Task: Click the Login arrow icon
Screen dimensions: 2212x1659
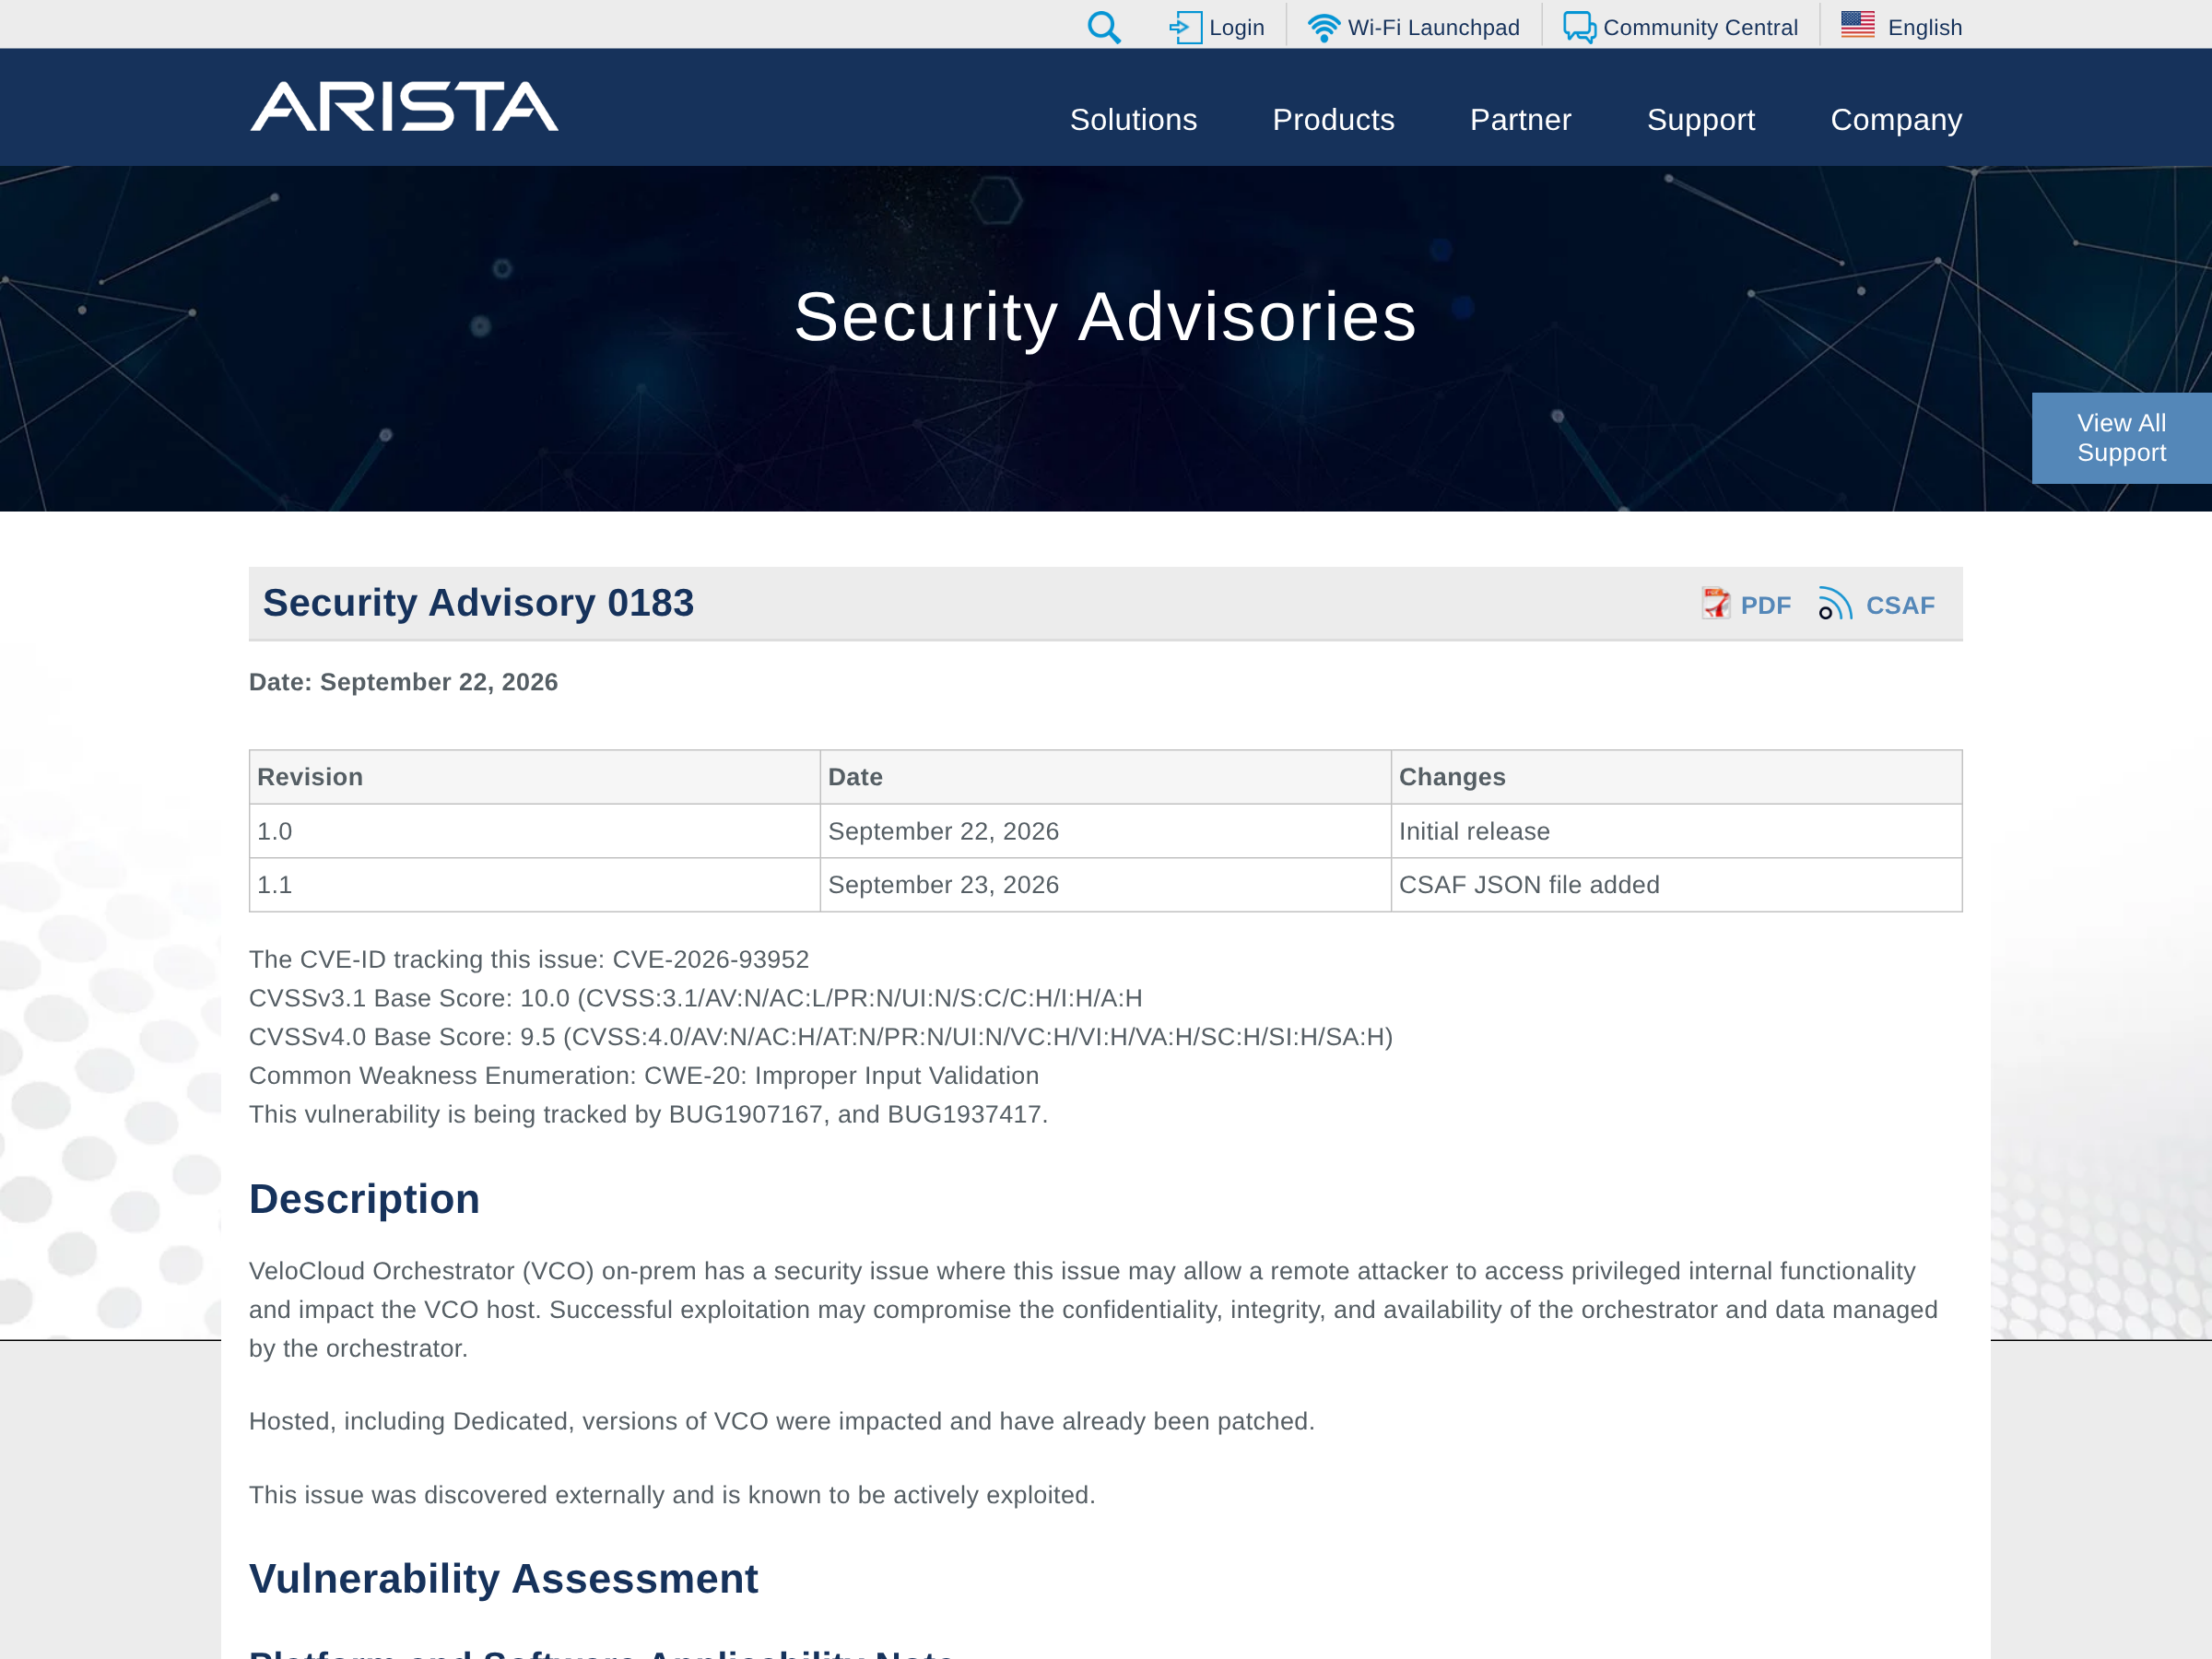Action: 1185,27
